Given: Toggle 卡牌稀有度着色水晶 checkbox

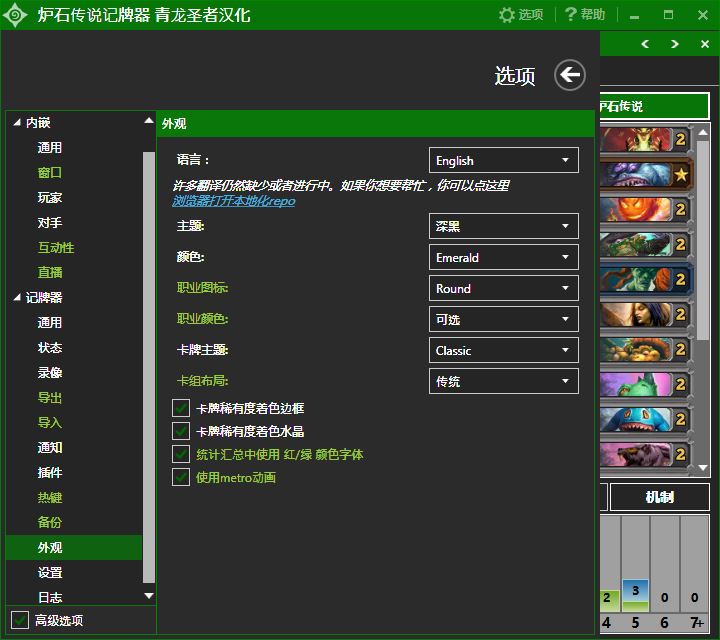Looking at the screenshot, I should tap(181, 431).
